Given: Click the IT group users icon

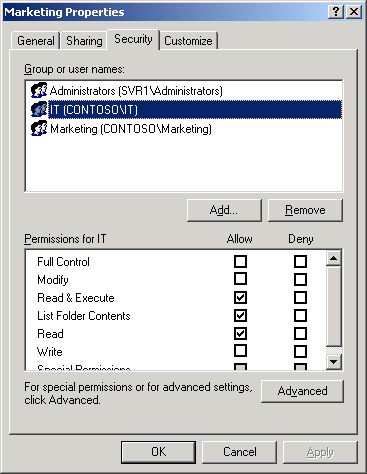Looking at the screenshot, I should point(39,109).
